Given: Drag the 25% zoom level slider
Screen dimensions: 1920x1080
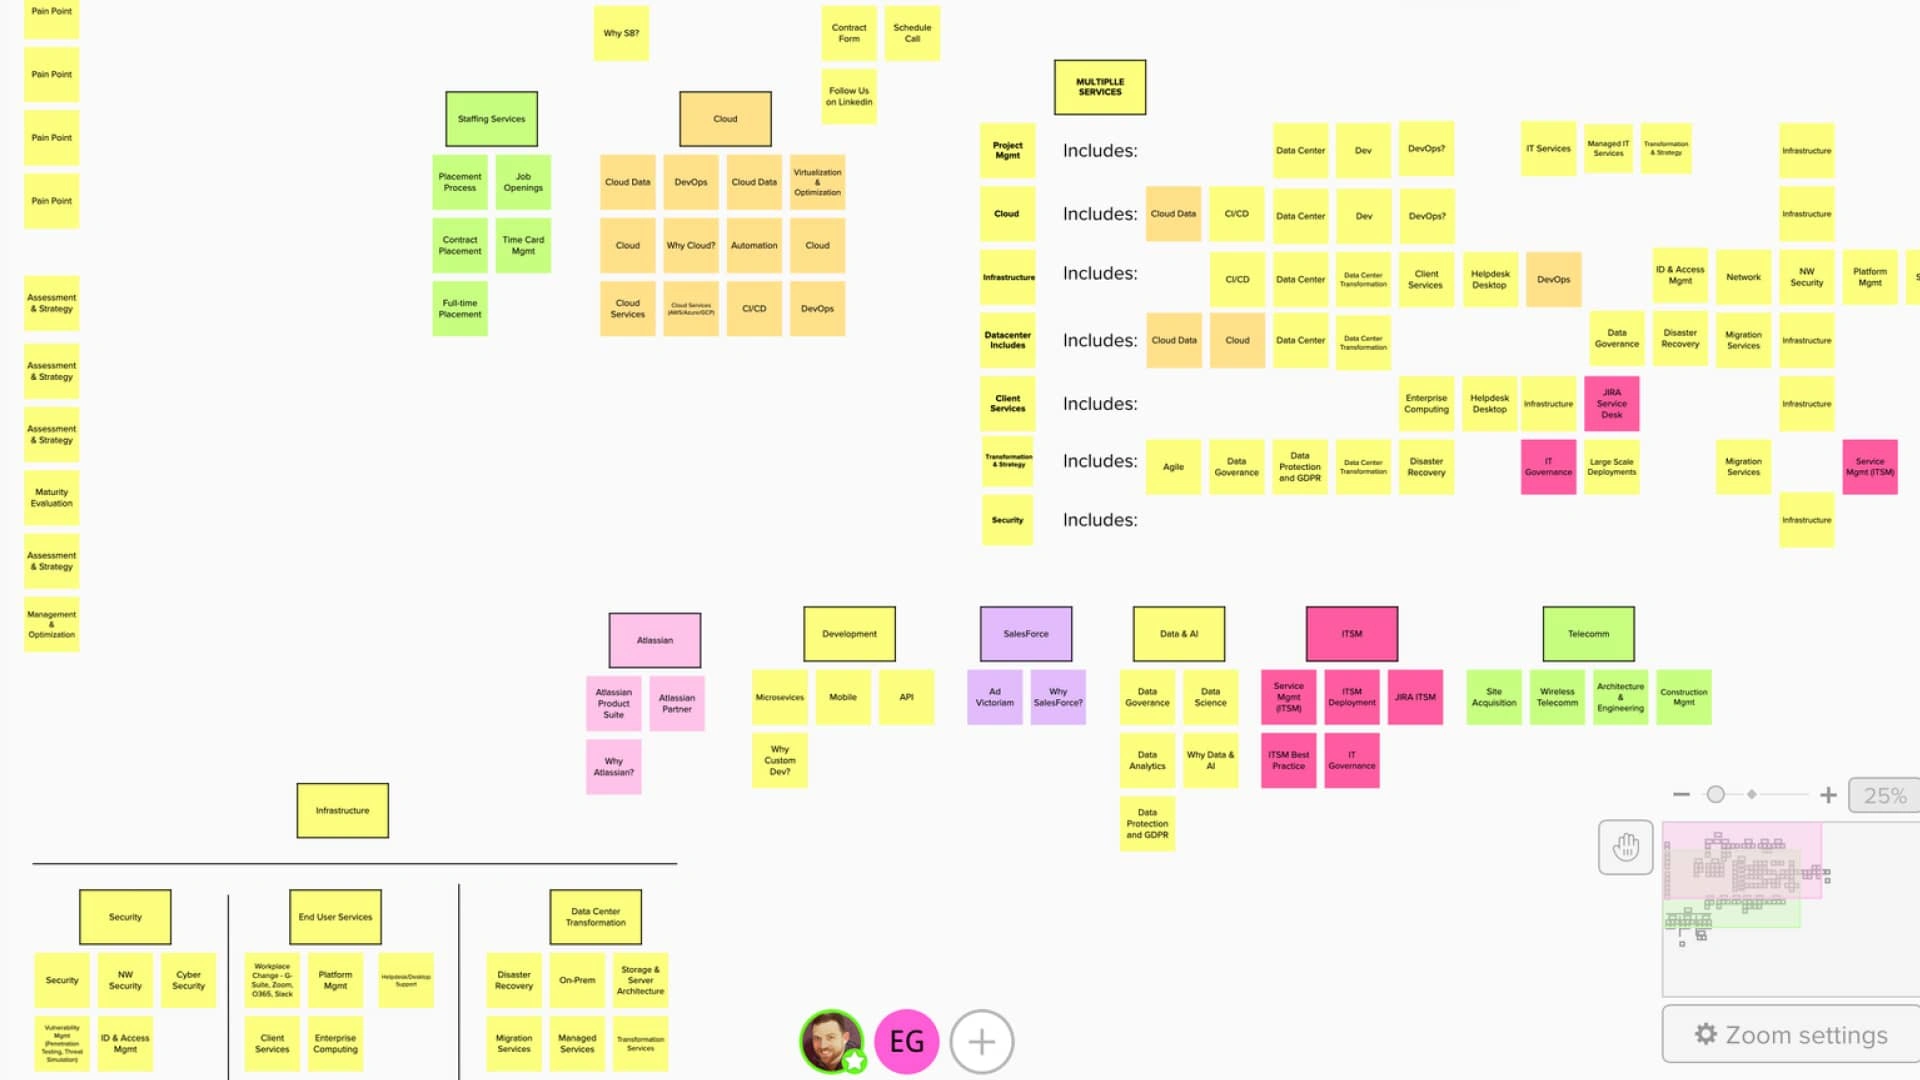Looking at the screenshot, I should tap(1716, 793).
